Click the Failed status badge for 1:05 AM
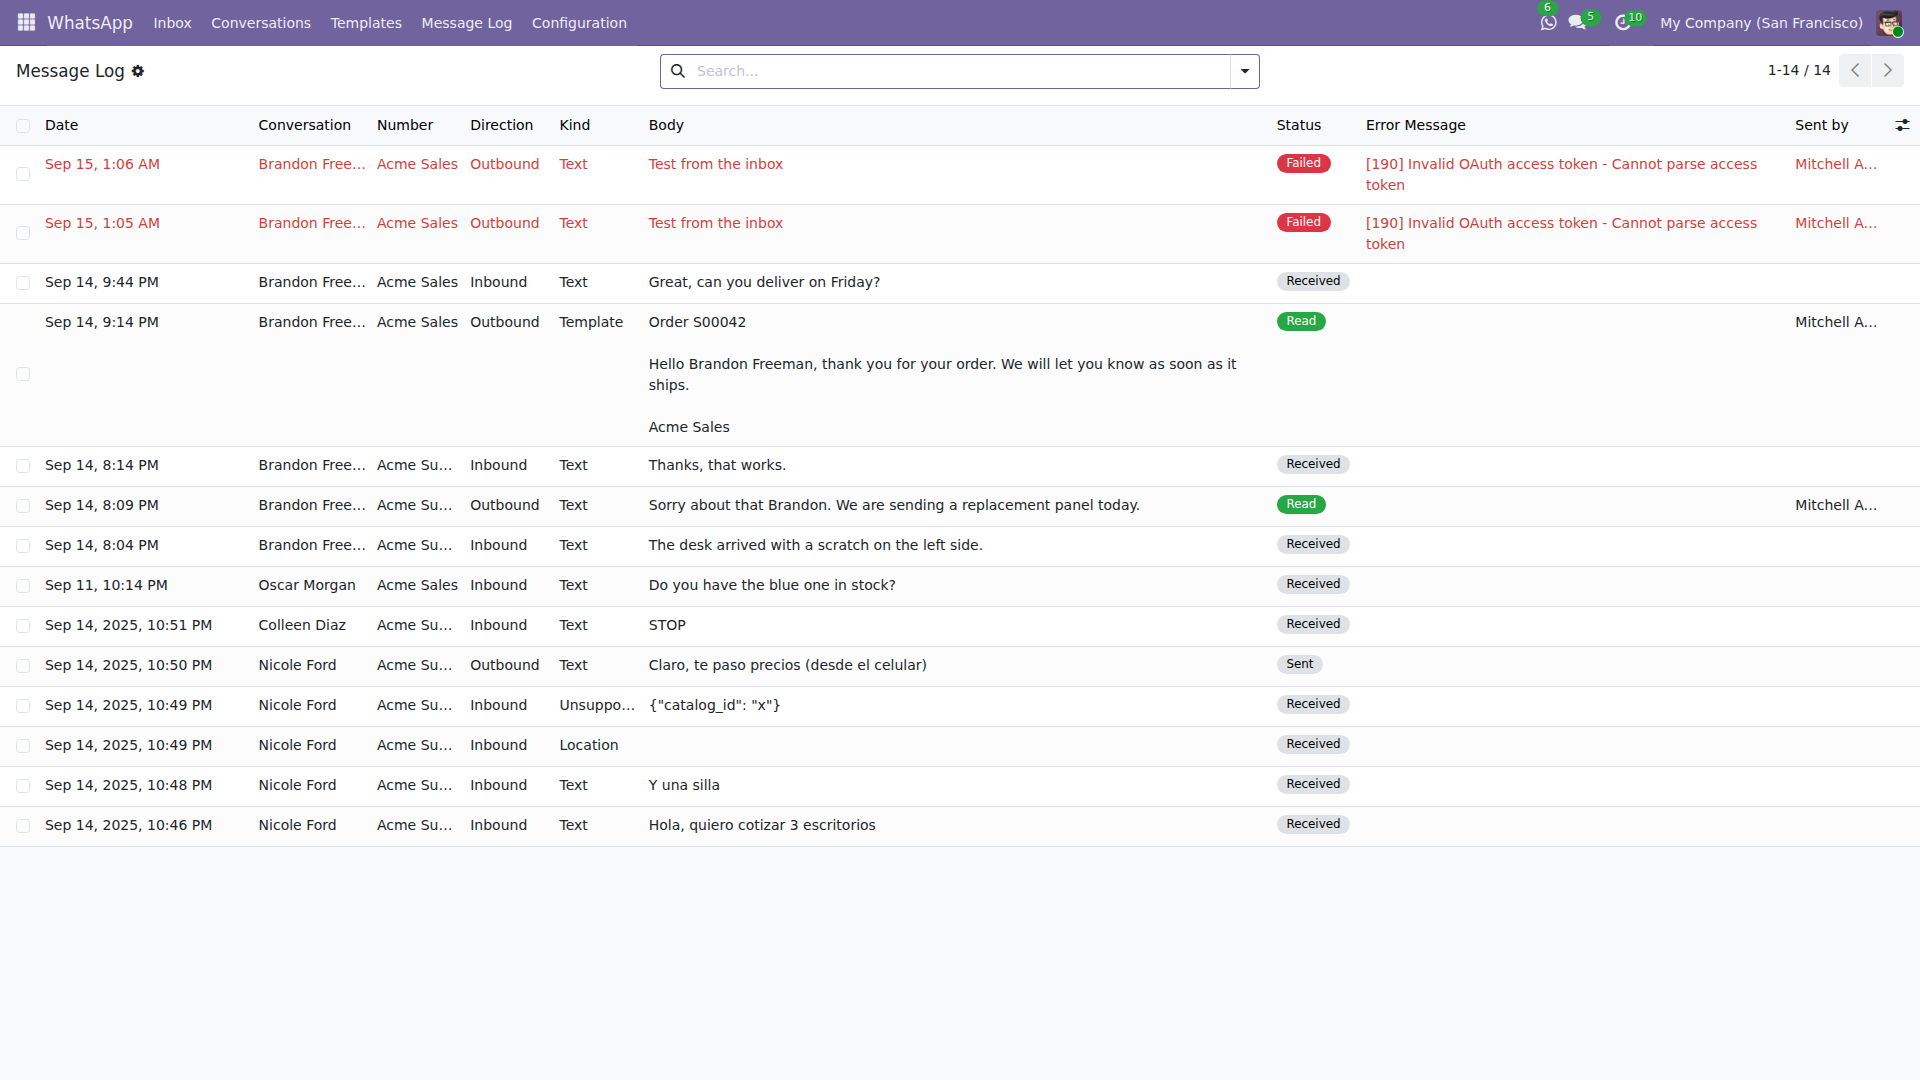The height and width of the screenshot is (1080, 1920). (x=1303, y=222)
